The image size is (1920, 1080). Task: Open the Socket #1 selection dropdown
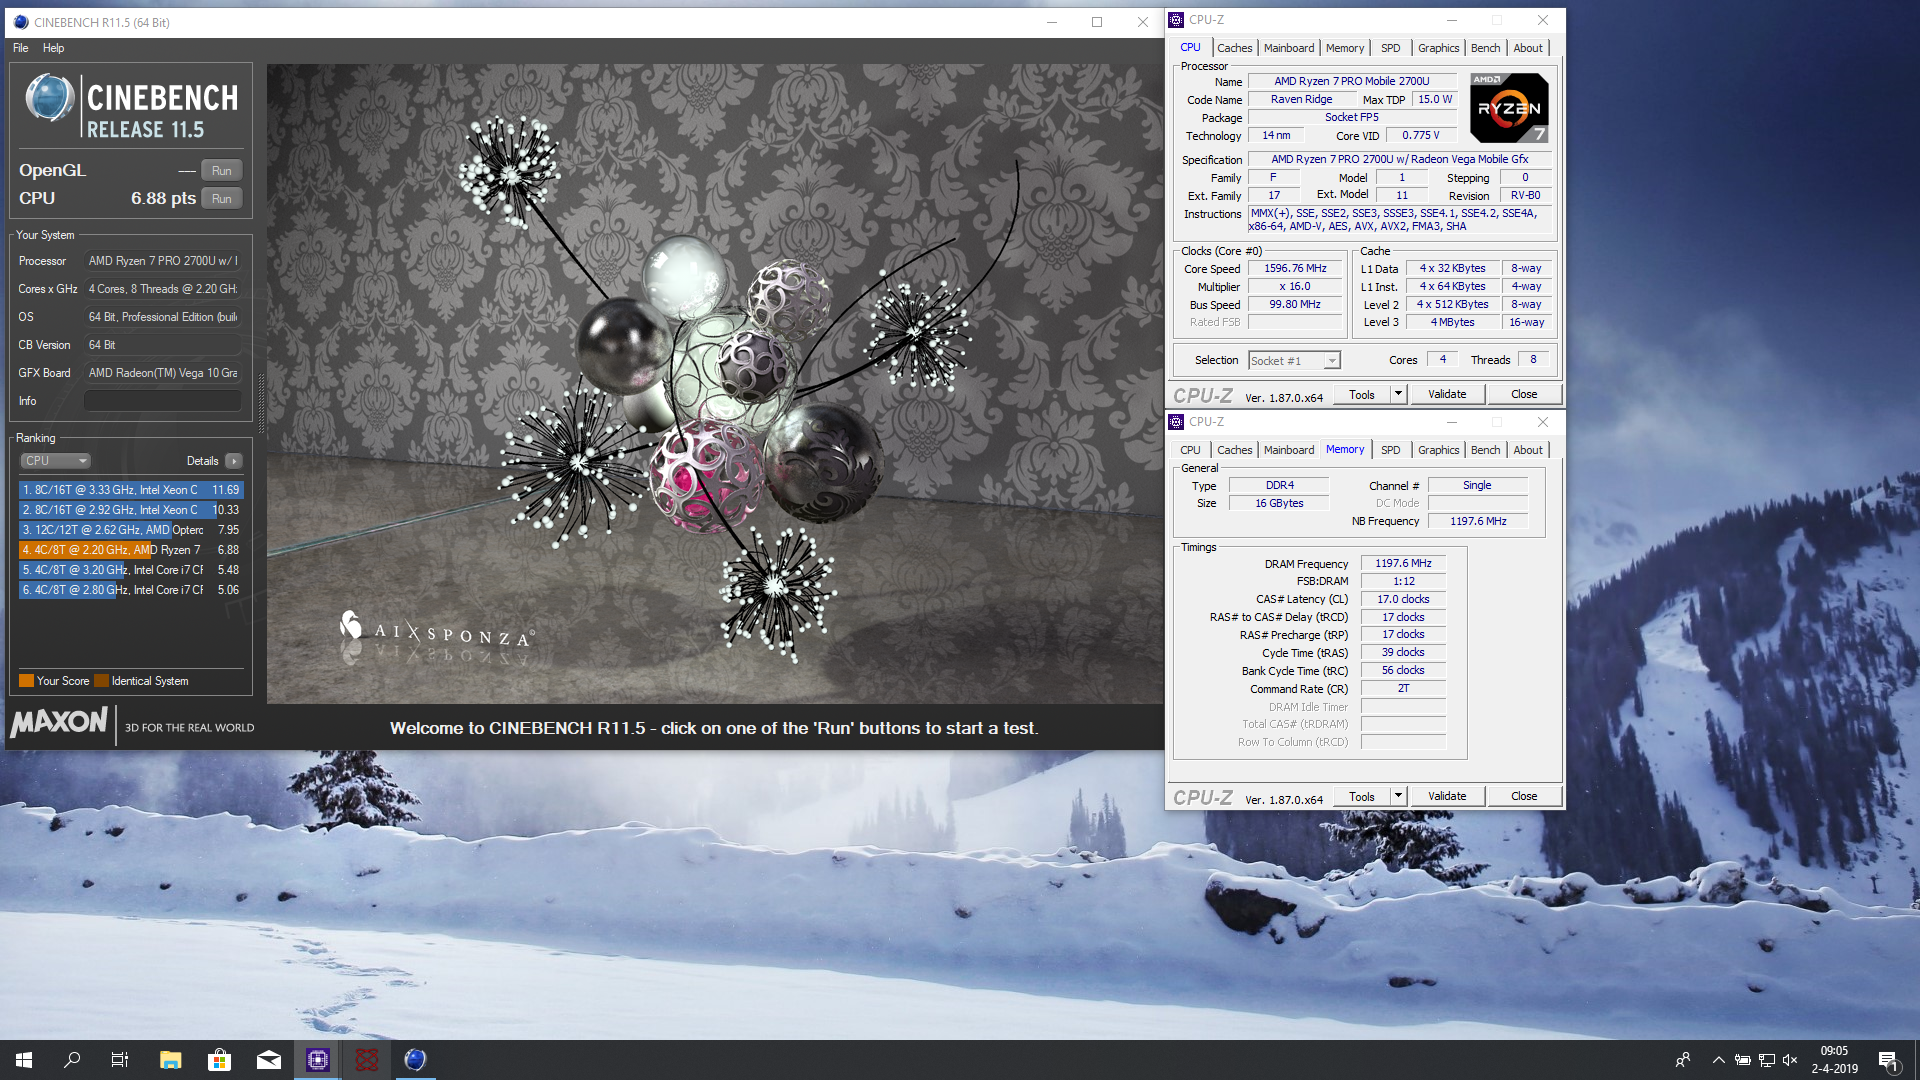click(x=1294, y=361)
